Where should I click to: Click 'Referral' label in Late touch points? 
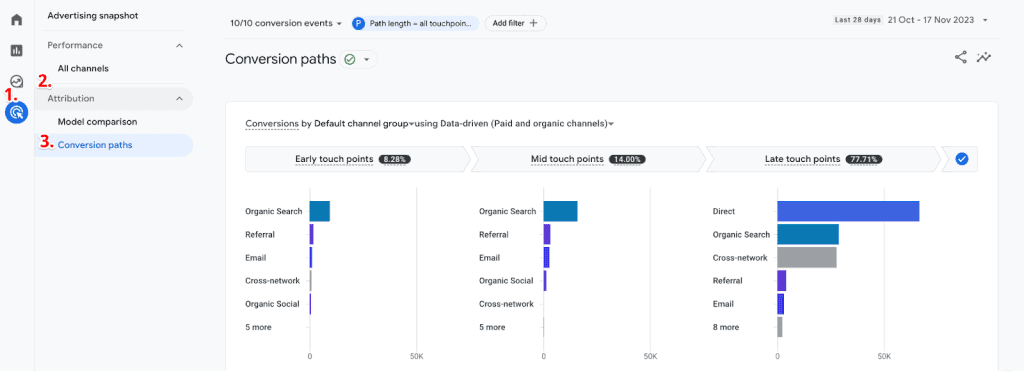[x=728, y=281]
